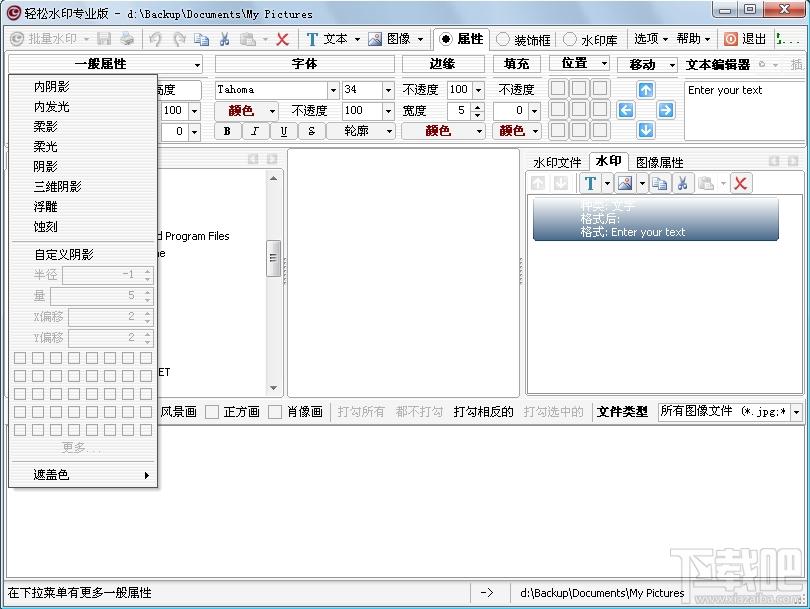Image resolution: width=810 pixels, height=609 pixels.
Task: Open edge 不透度 100 dropdown
Action: (x=478, y=90)
